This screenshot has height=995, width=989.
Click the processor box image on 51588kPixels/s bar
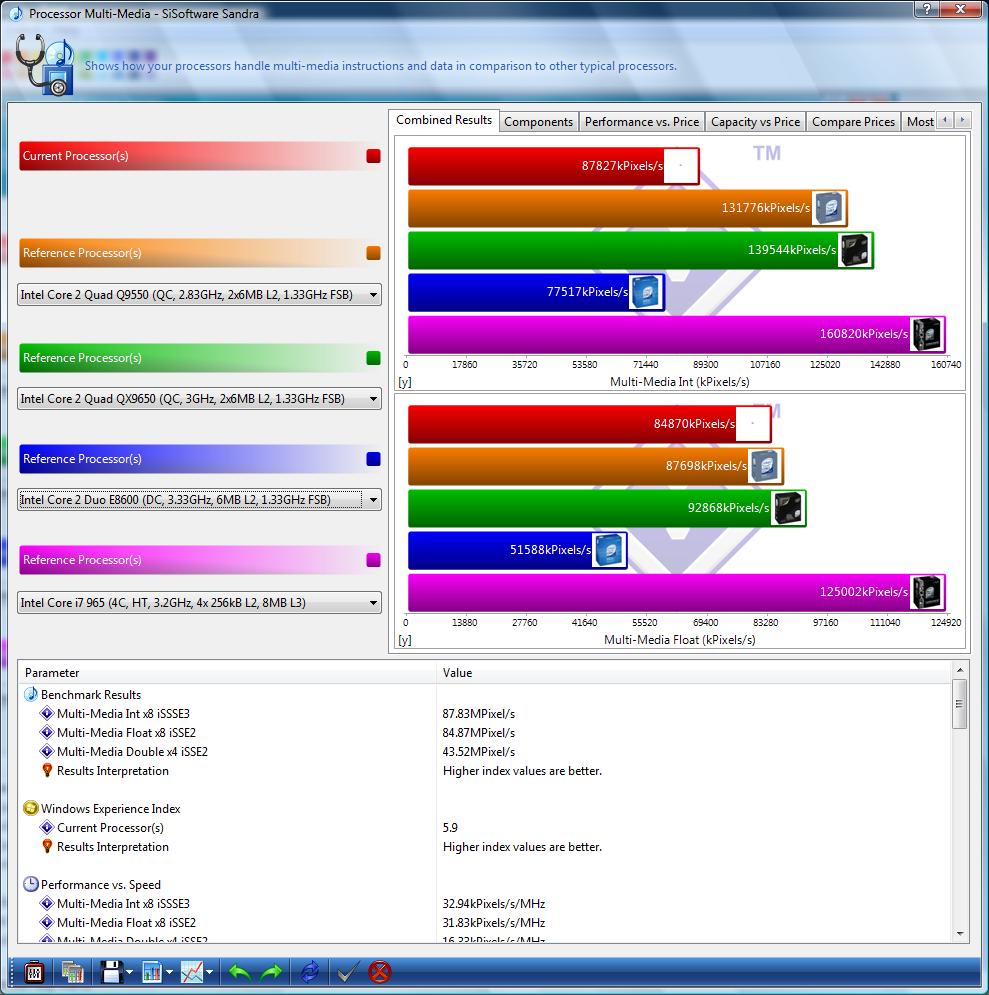tap(609, 550)
